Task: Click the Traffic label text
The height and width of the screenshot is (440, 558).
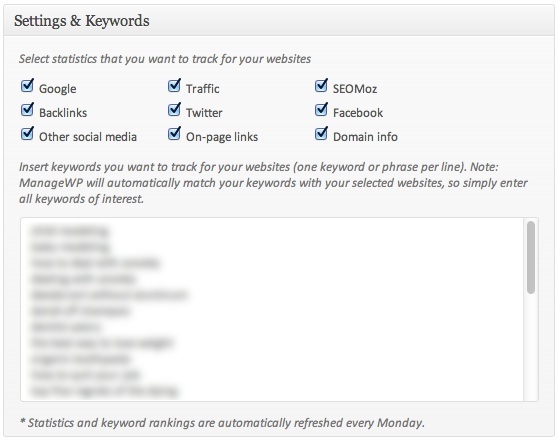Action: pos(202,89)
